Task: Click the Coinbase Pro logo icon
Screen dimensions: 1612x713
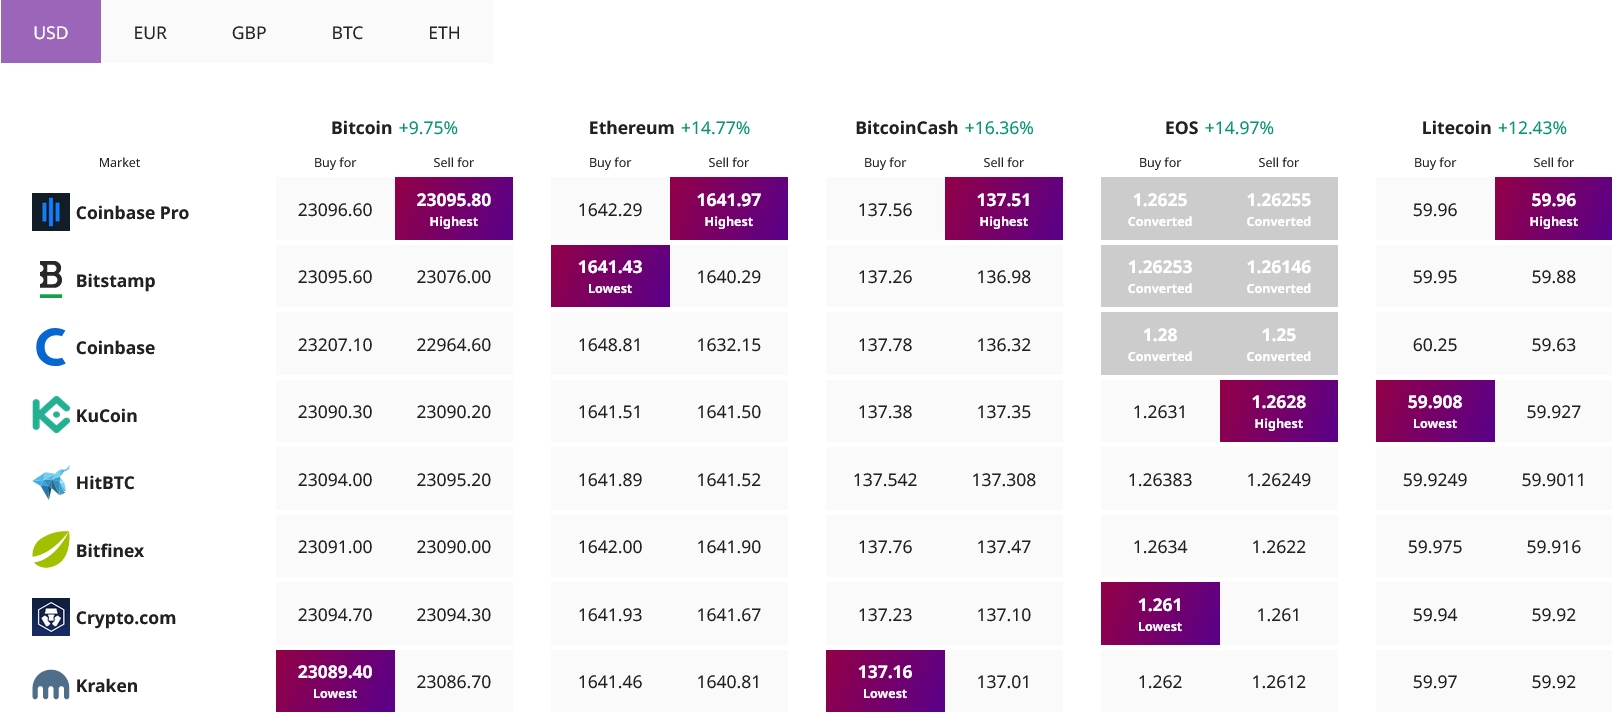Action: 51,212
